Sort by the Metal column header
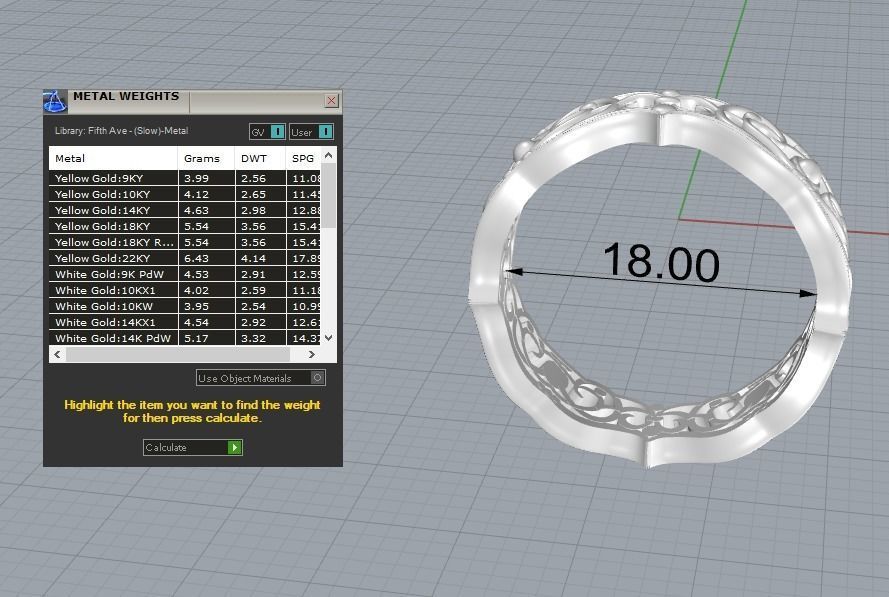 point(113,158)
